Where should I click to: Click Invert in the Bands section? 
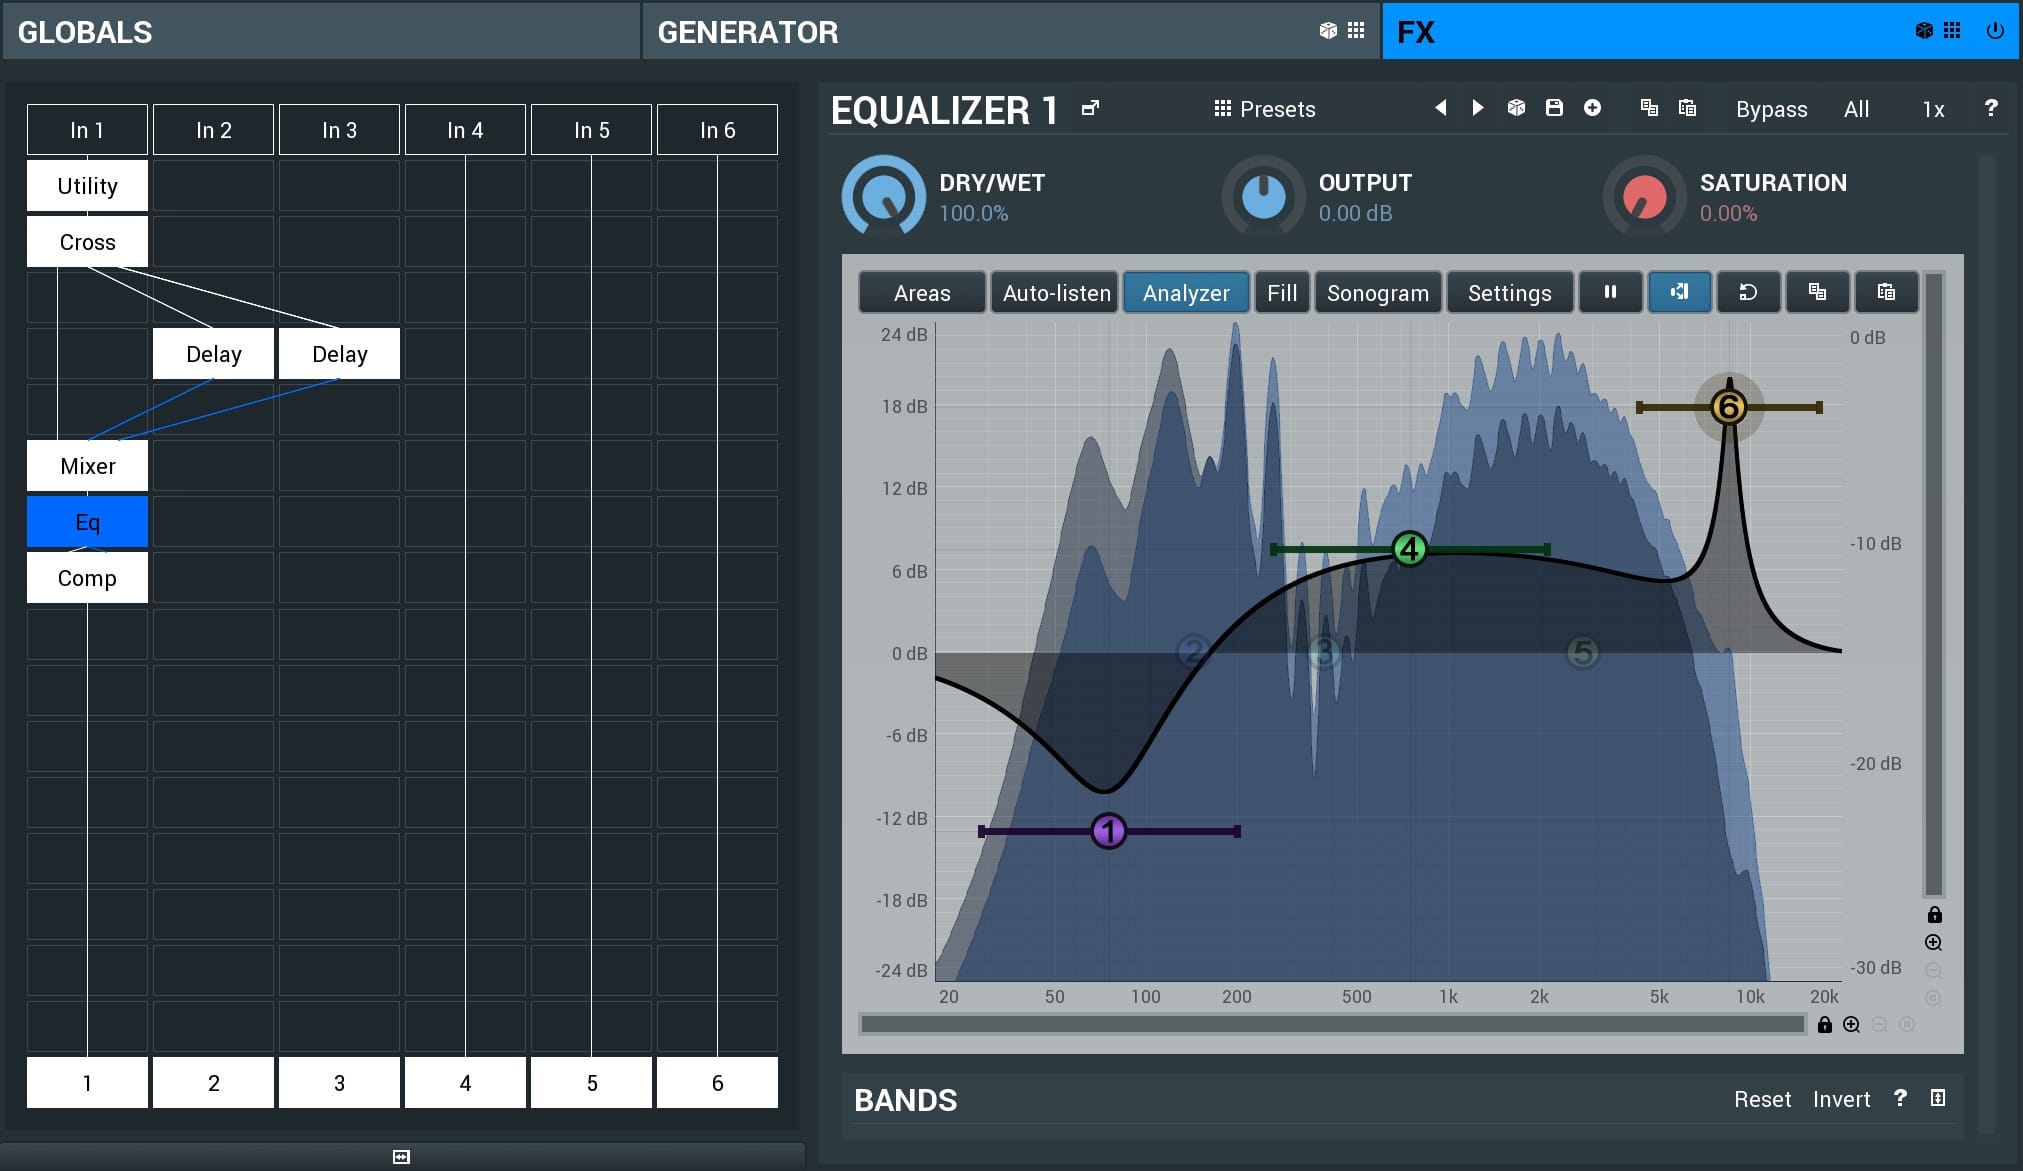[x=1841, y=1099]
